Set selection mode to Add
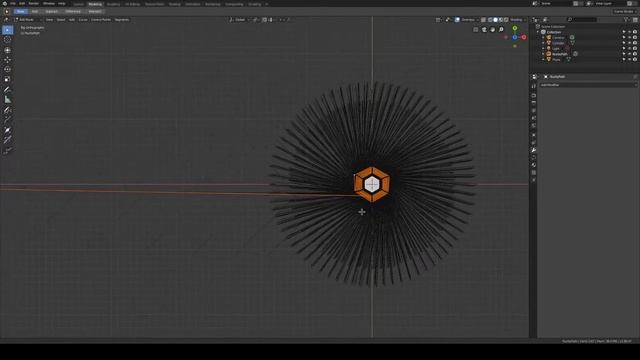 point(35,11)
